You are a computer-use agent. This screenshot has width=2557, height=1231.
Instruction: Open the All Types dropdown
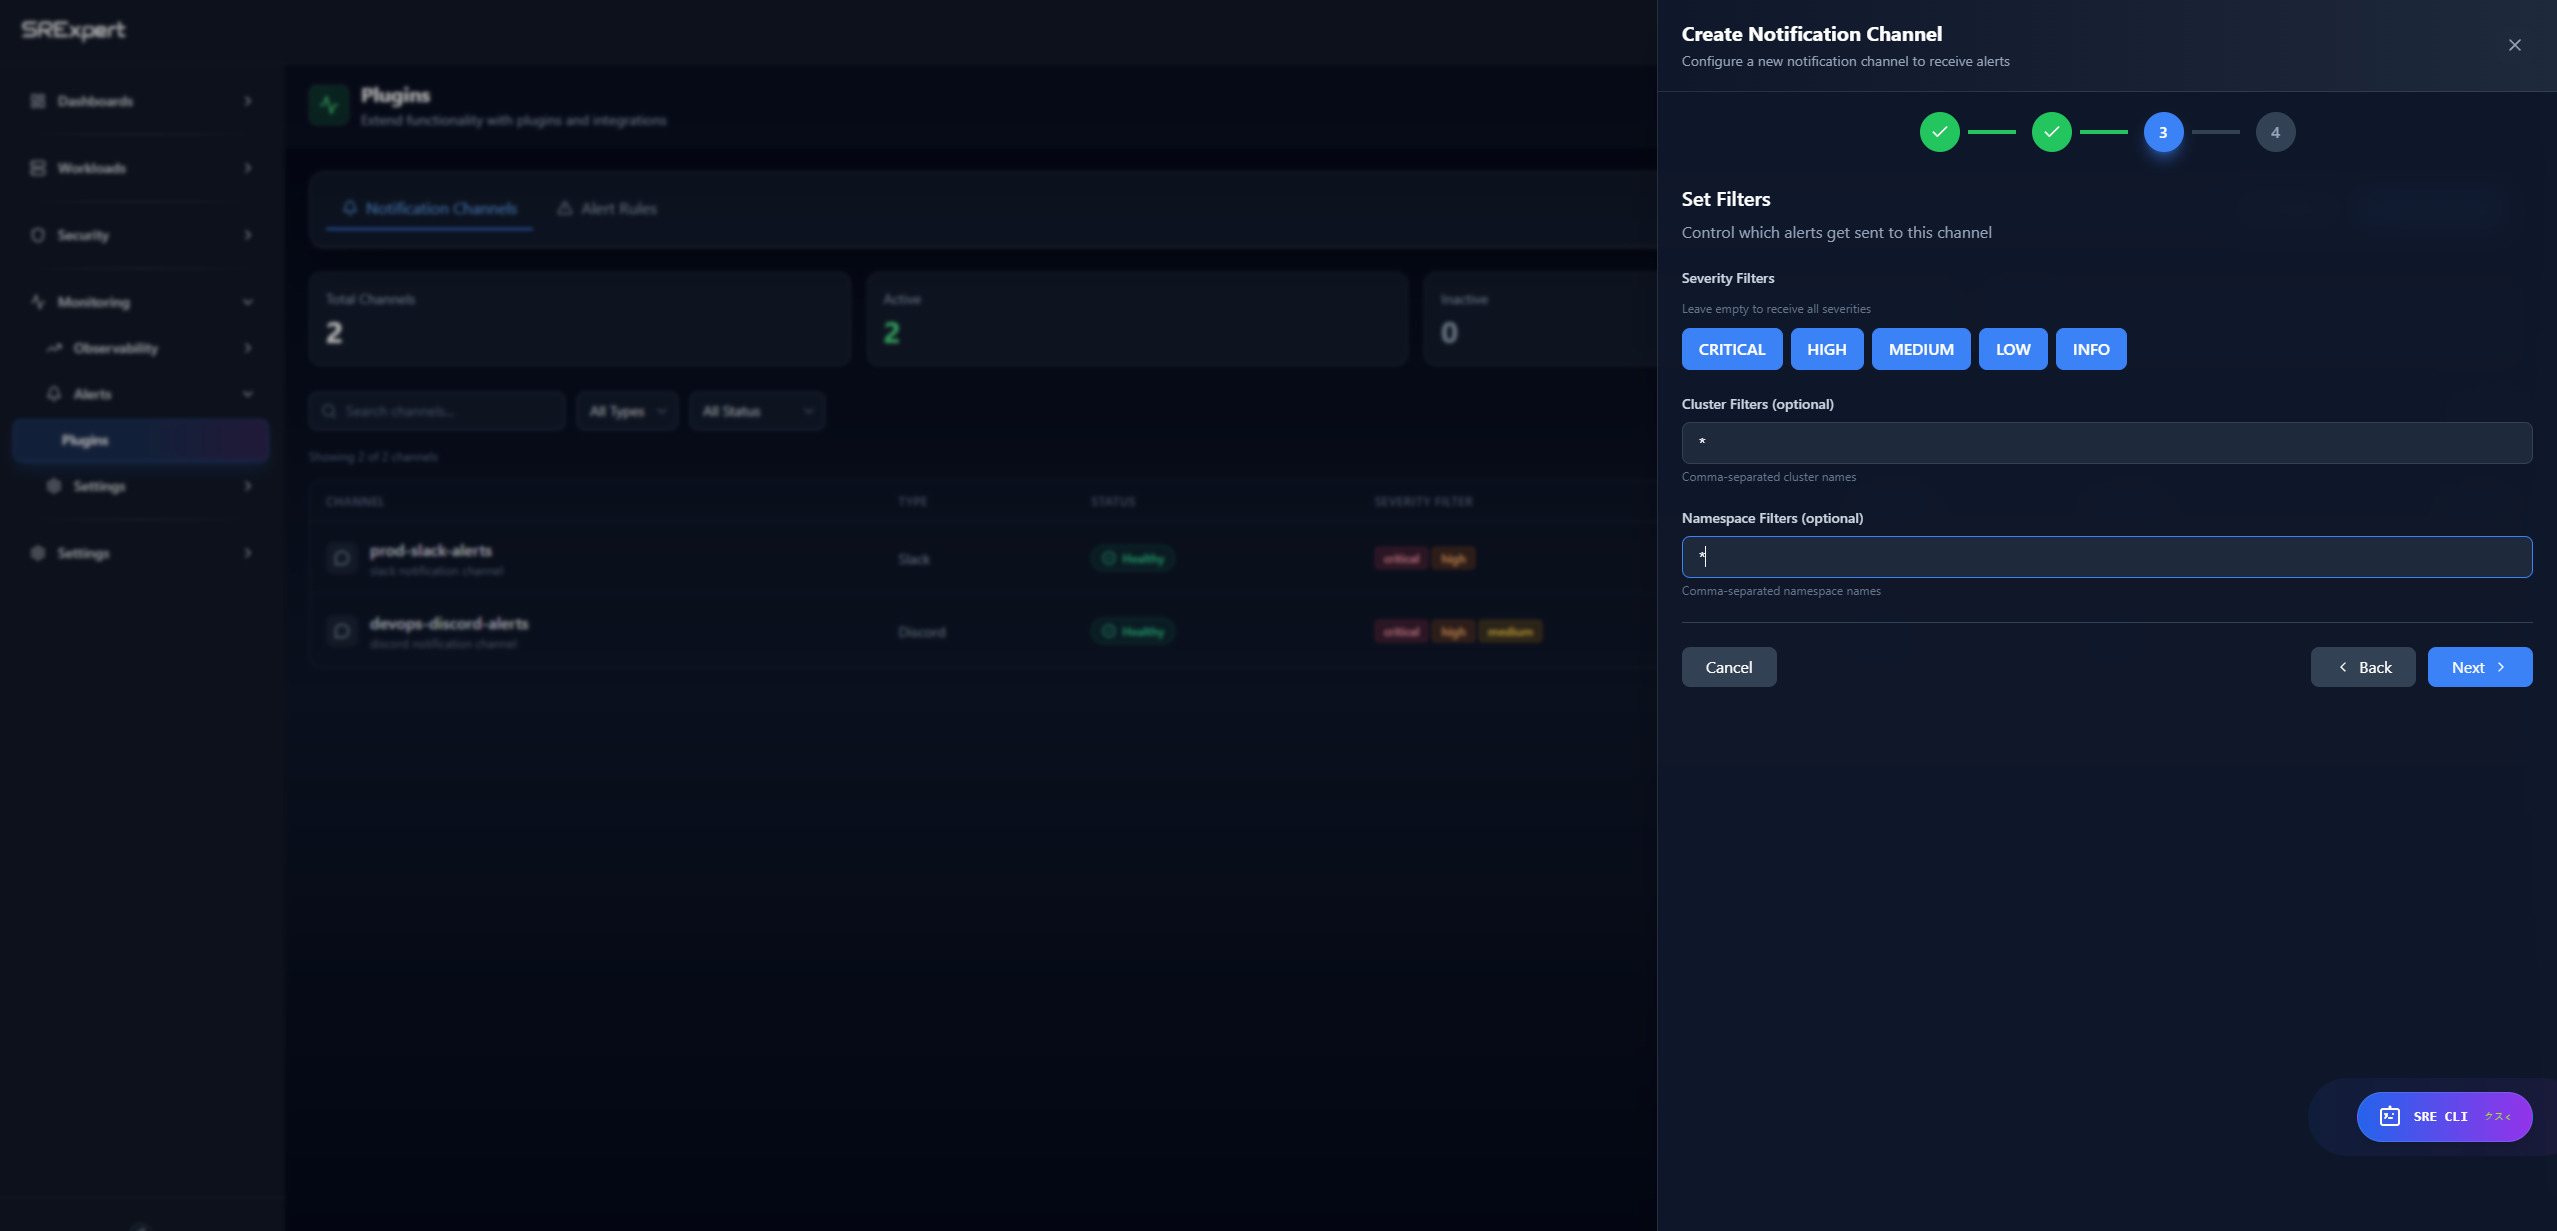click(x=627, y=410)
